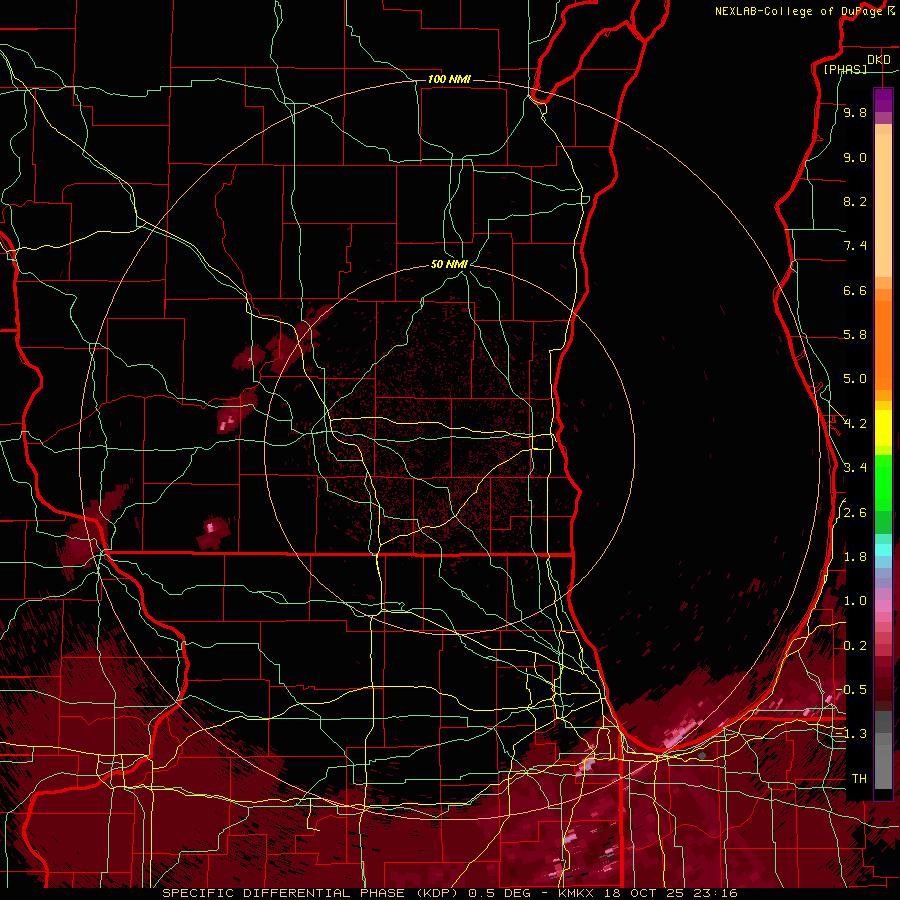Image resolution: width=900 pixels, height=900 pixels.
Task: Click the 50 NMI range ring label
Action: [x=449, y=265]
